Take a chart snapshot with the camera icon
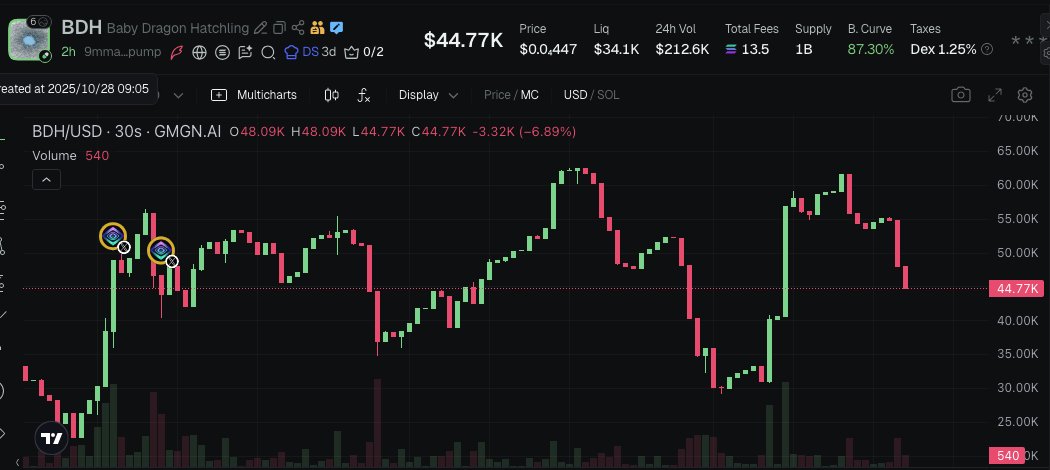The width and height of the screenshot is (1050, 470). coord(960,95)
